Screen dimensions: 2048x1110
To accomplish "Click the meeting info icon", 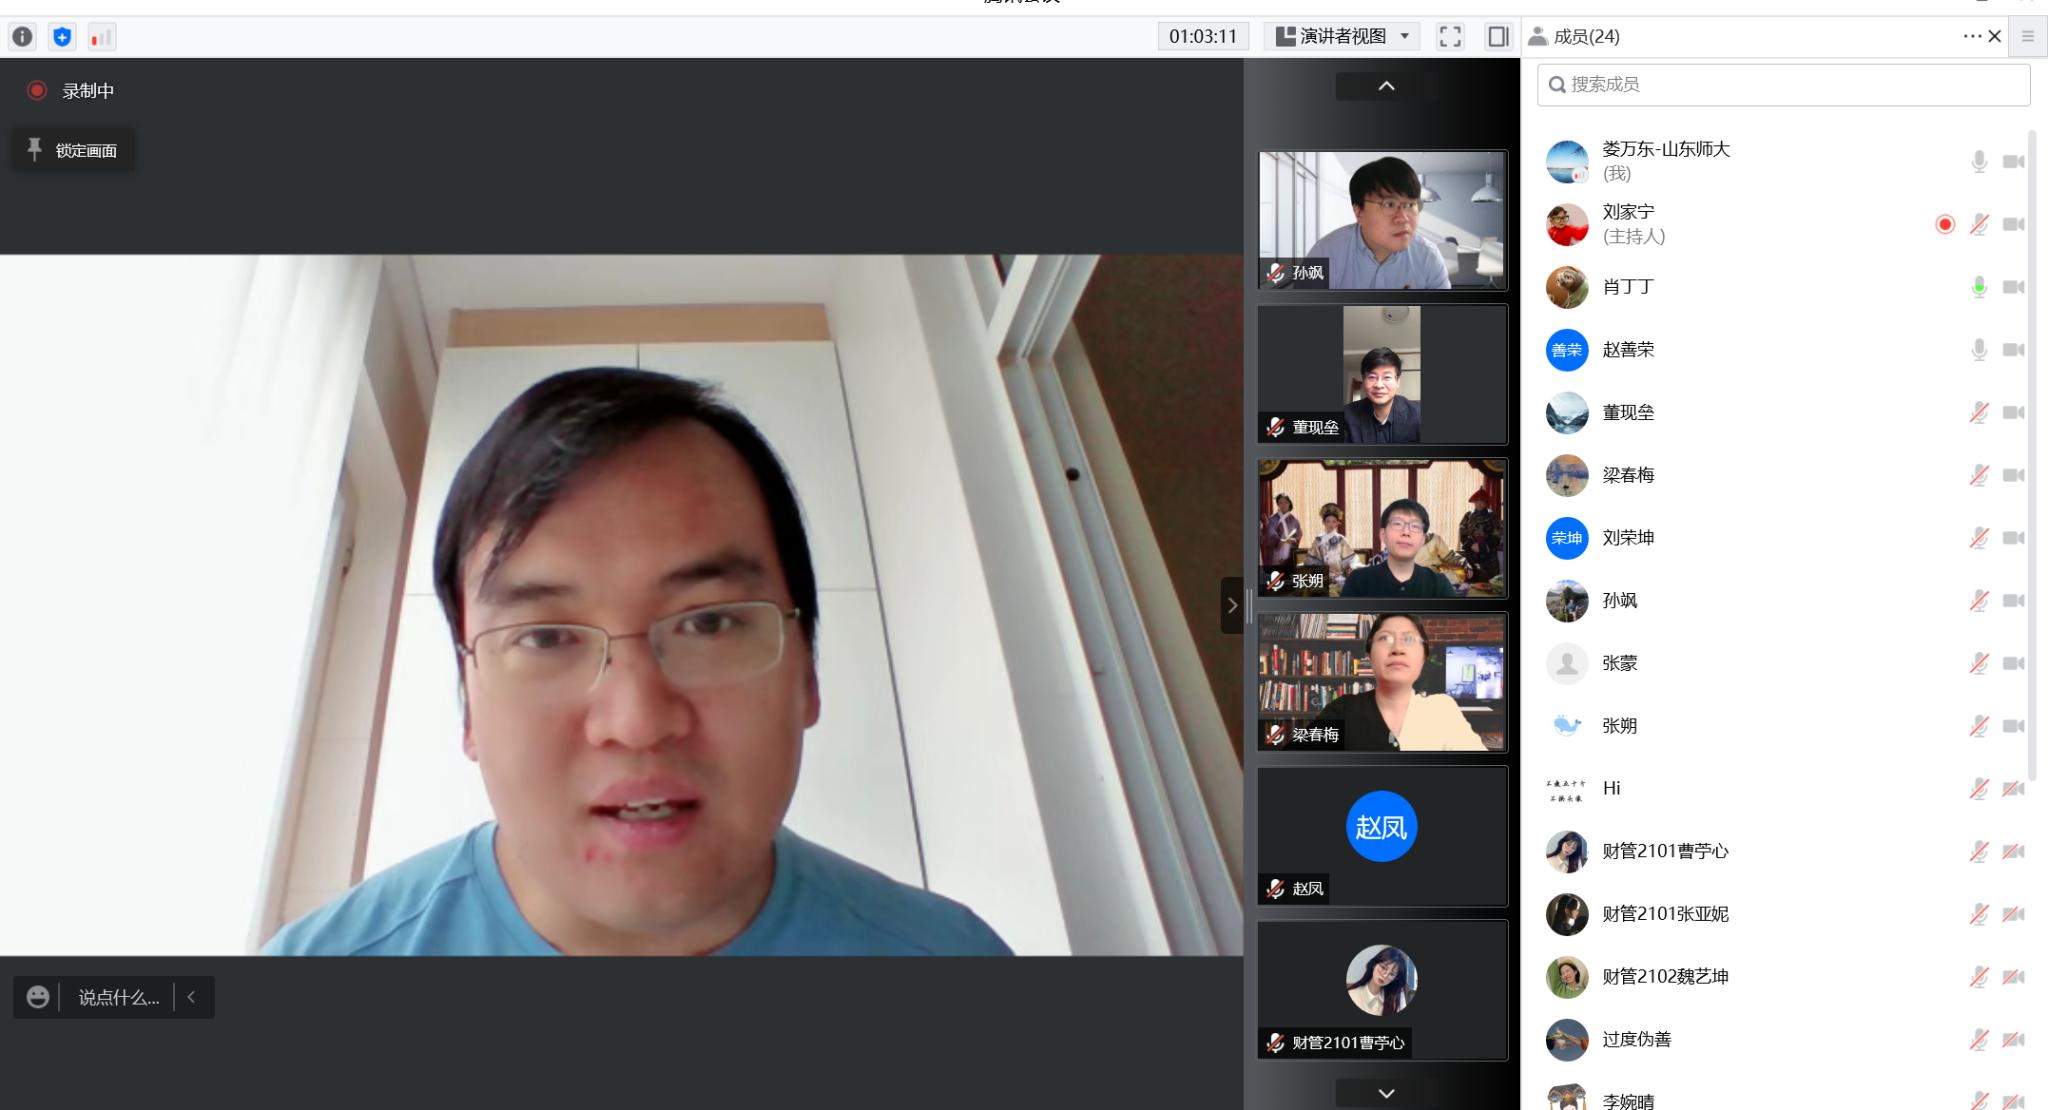I will pos(22,37).
